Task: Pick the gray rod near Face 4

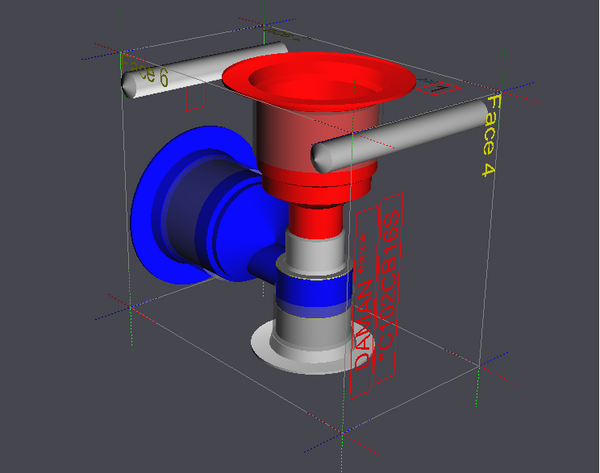Action: [400, 135]
